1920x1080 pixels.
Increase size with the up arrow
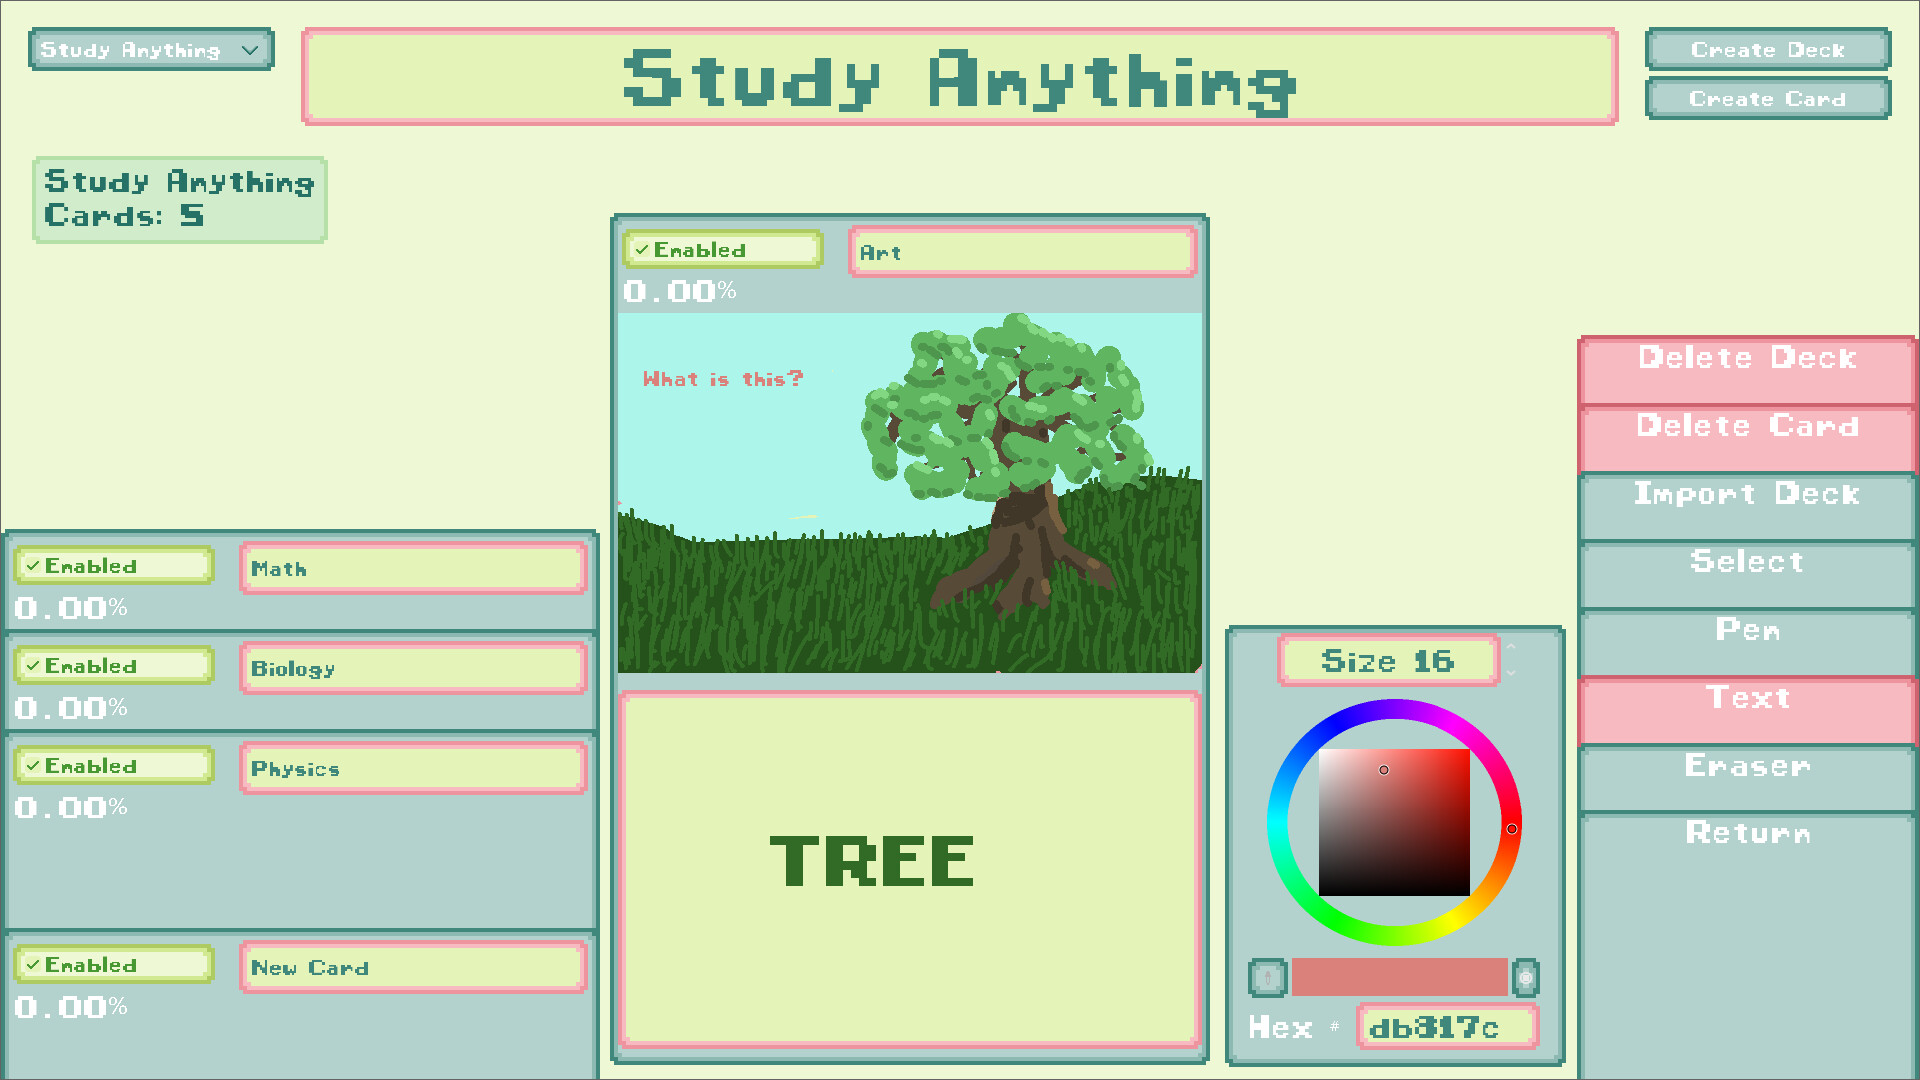[x=1511, y=648]
